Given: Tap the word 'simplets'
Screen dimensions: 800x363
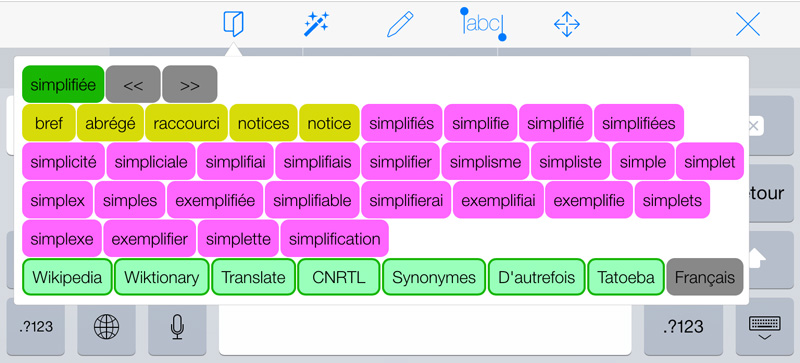Looking at the screenshot, I should pos(672,200).
